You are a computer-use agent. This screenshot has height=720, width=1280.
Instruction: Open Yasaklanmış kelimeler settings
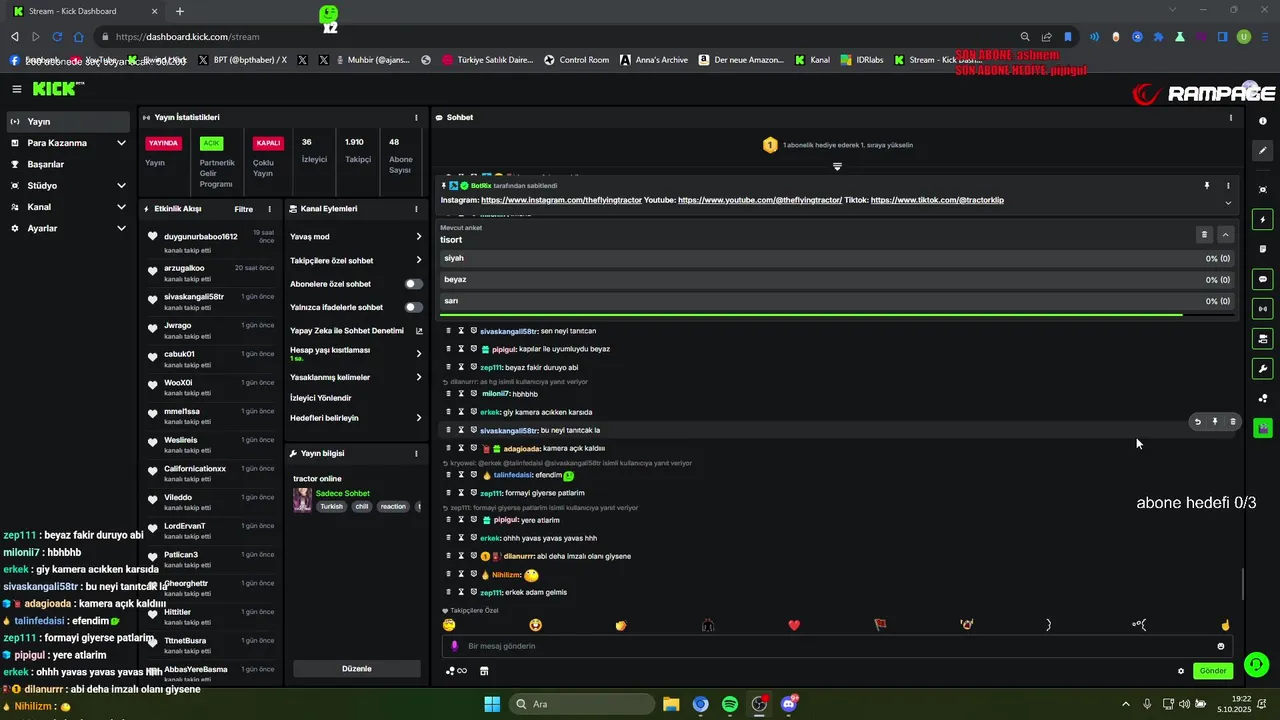coord(356,378)
